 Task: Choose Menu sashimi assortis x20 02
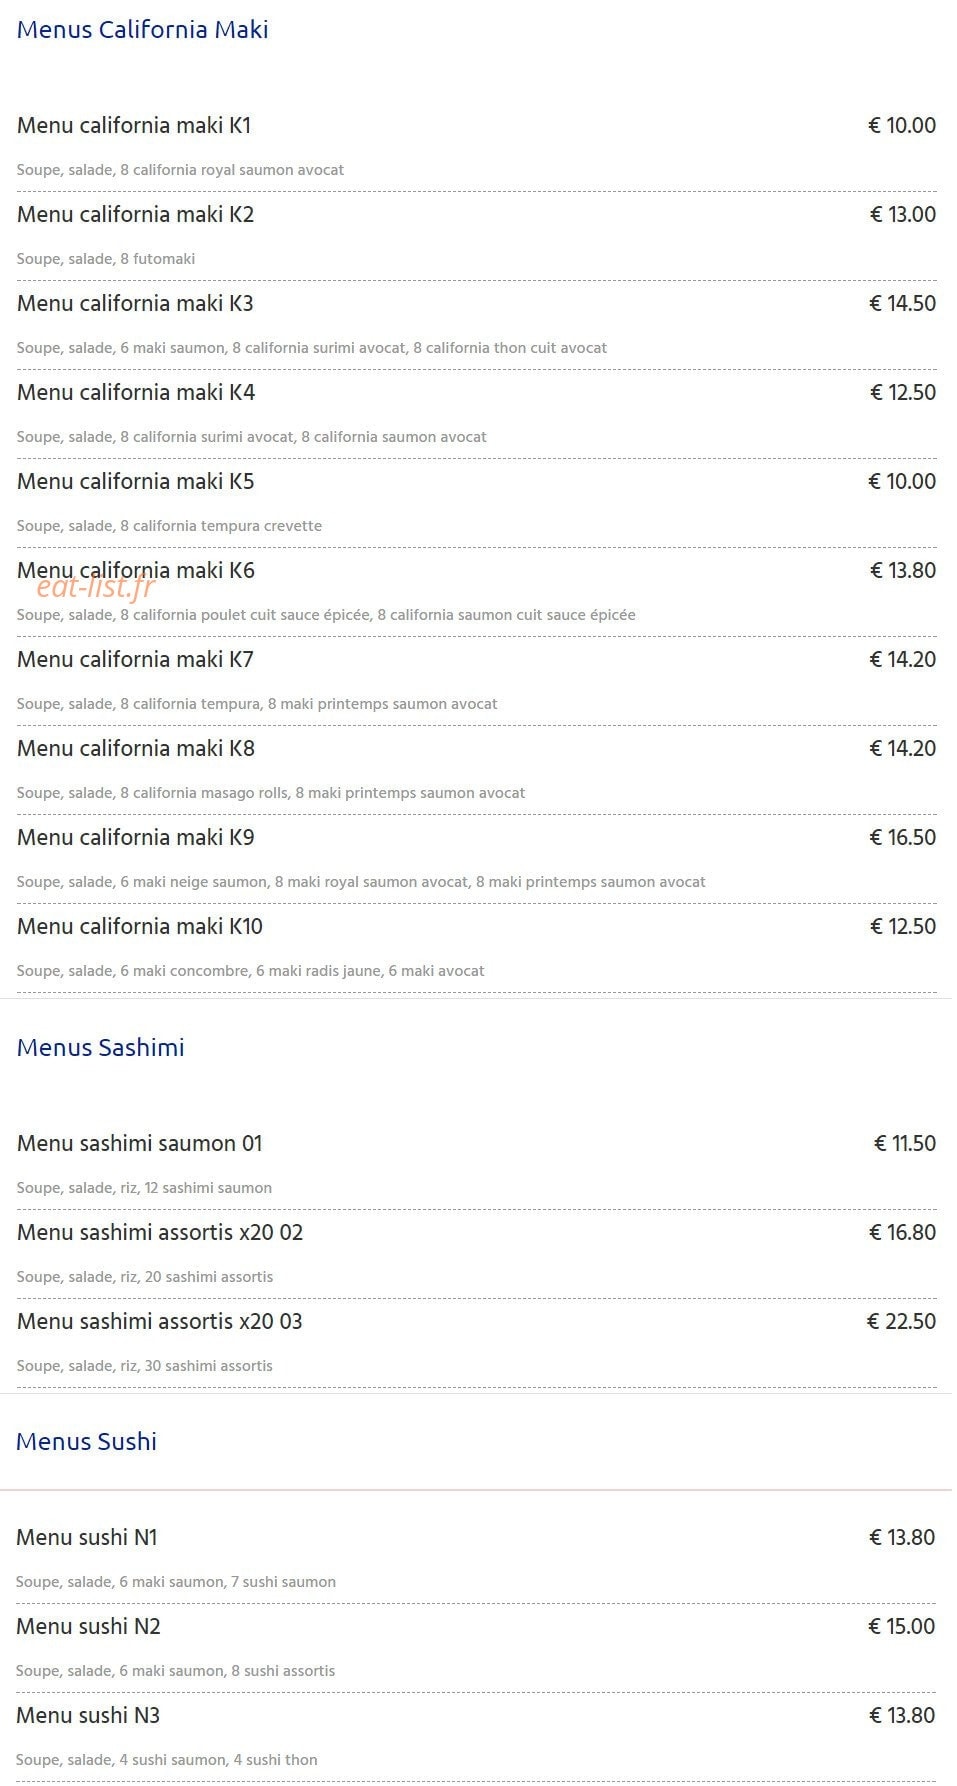pyautogui.click(x=160, y=1232)
